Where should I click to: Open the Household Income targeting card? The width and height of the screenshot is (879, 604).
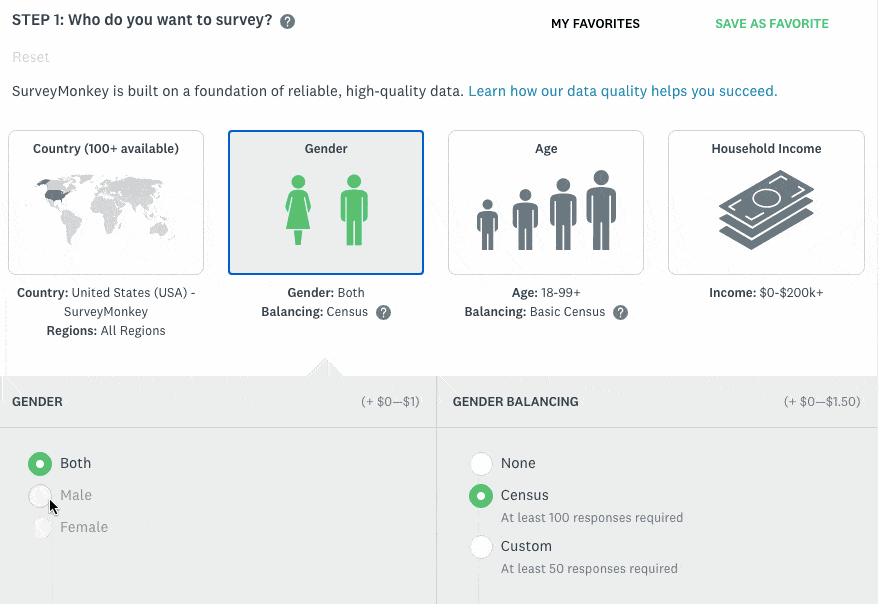pyautogui.click(x=765, y=202)
